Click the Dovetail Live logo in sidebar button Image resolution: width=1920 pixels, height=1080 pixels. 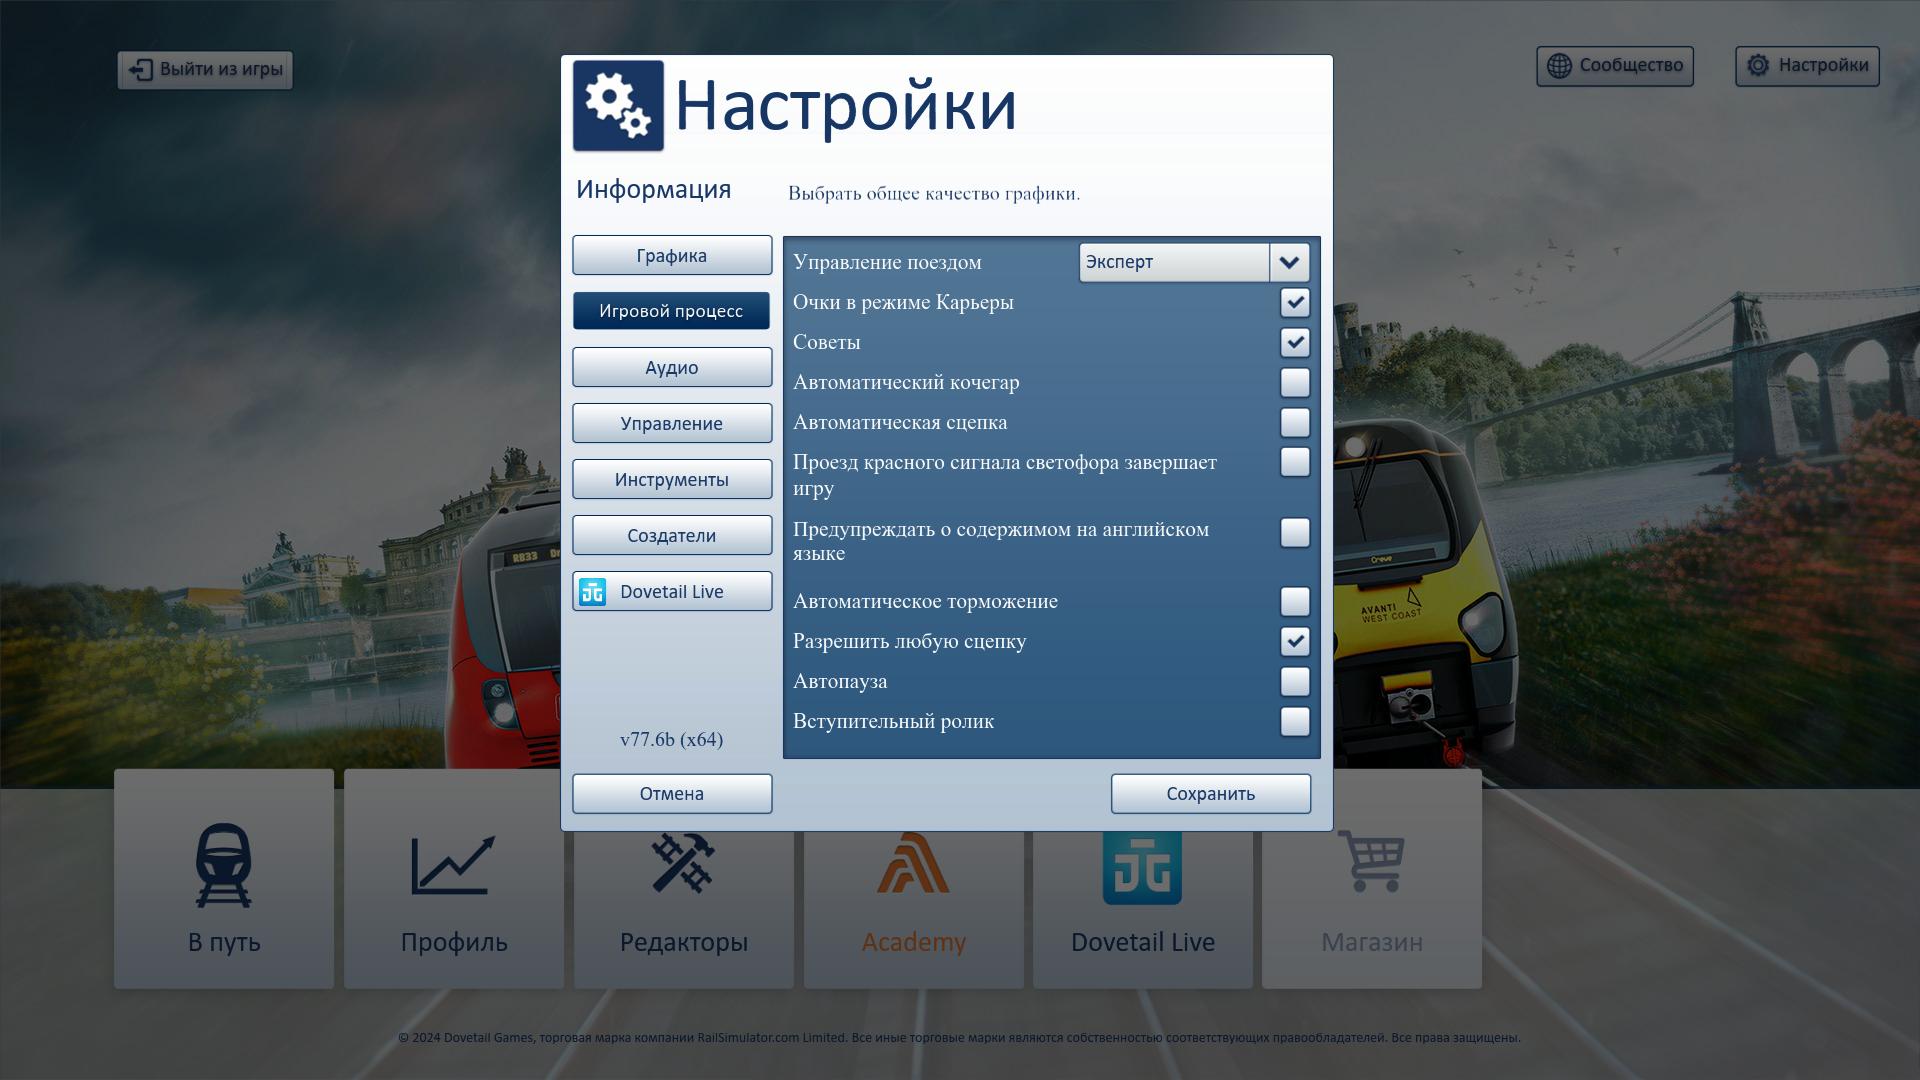coord(593,592)
